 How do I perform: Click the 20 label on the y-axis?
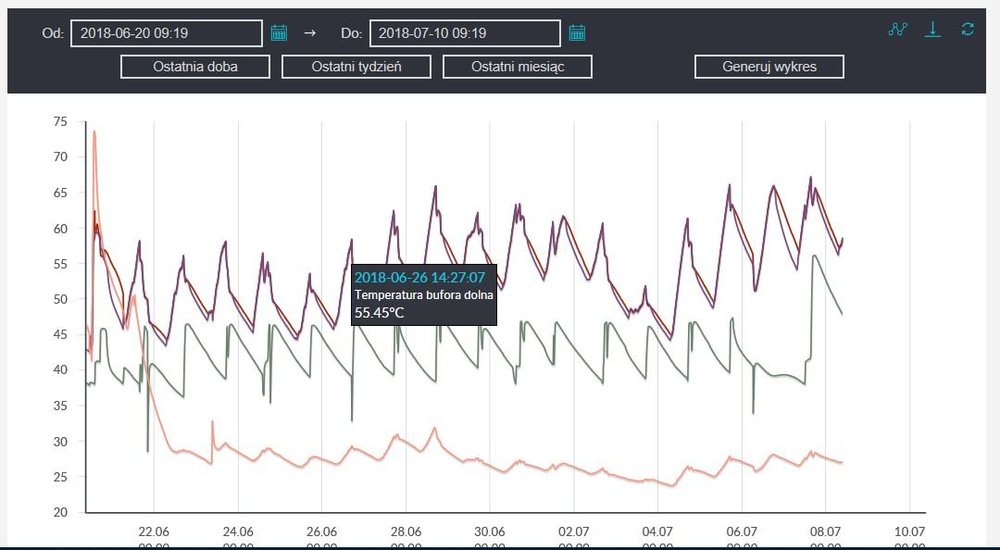pyautogui.click(x=60, y=512)
